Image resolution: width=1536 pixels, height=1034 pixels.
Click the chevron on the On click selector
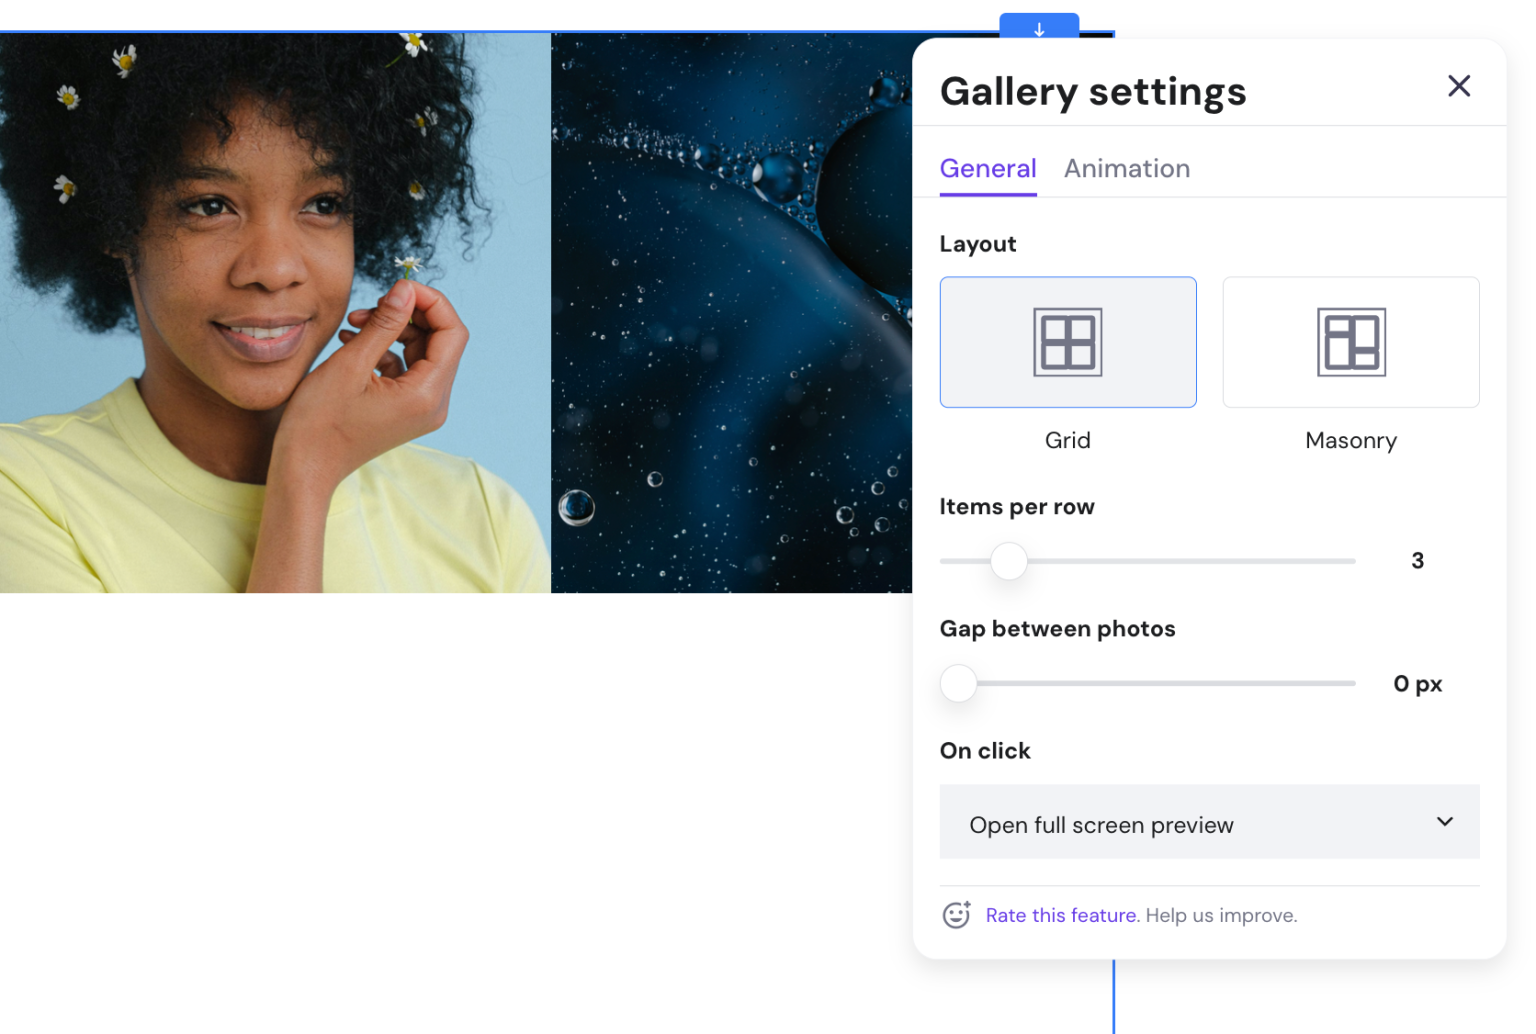1444,822
